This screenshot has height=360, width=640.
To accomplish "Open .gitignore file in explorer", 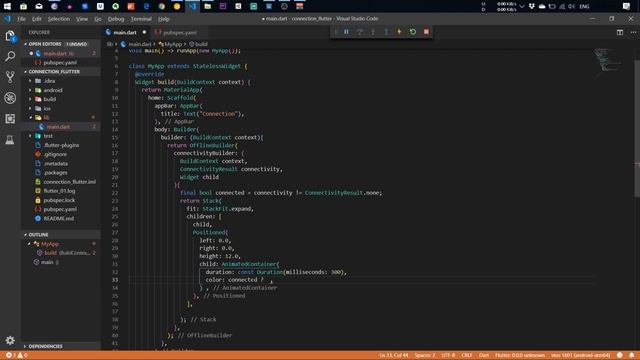I will (55, 154).
